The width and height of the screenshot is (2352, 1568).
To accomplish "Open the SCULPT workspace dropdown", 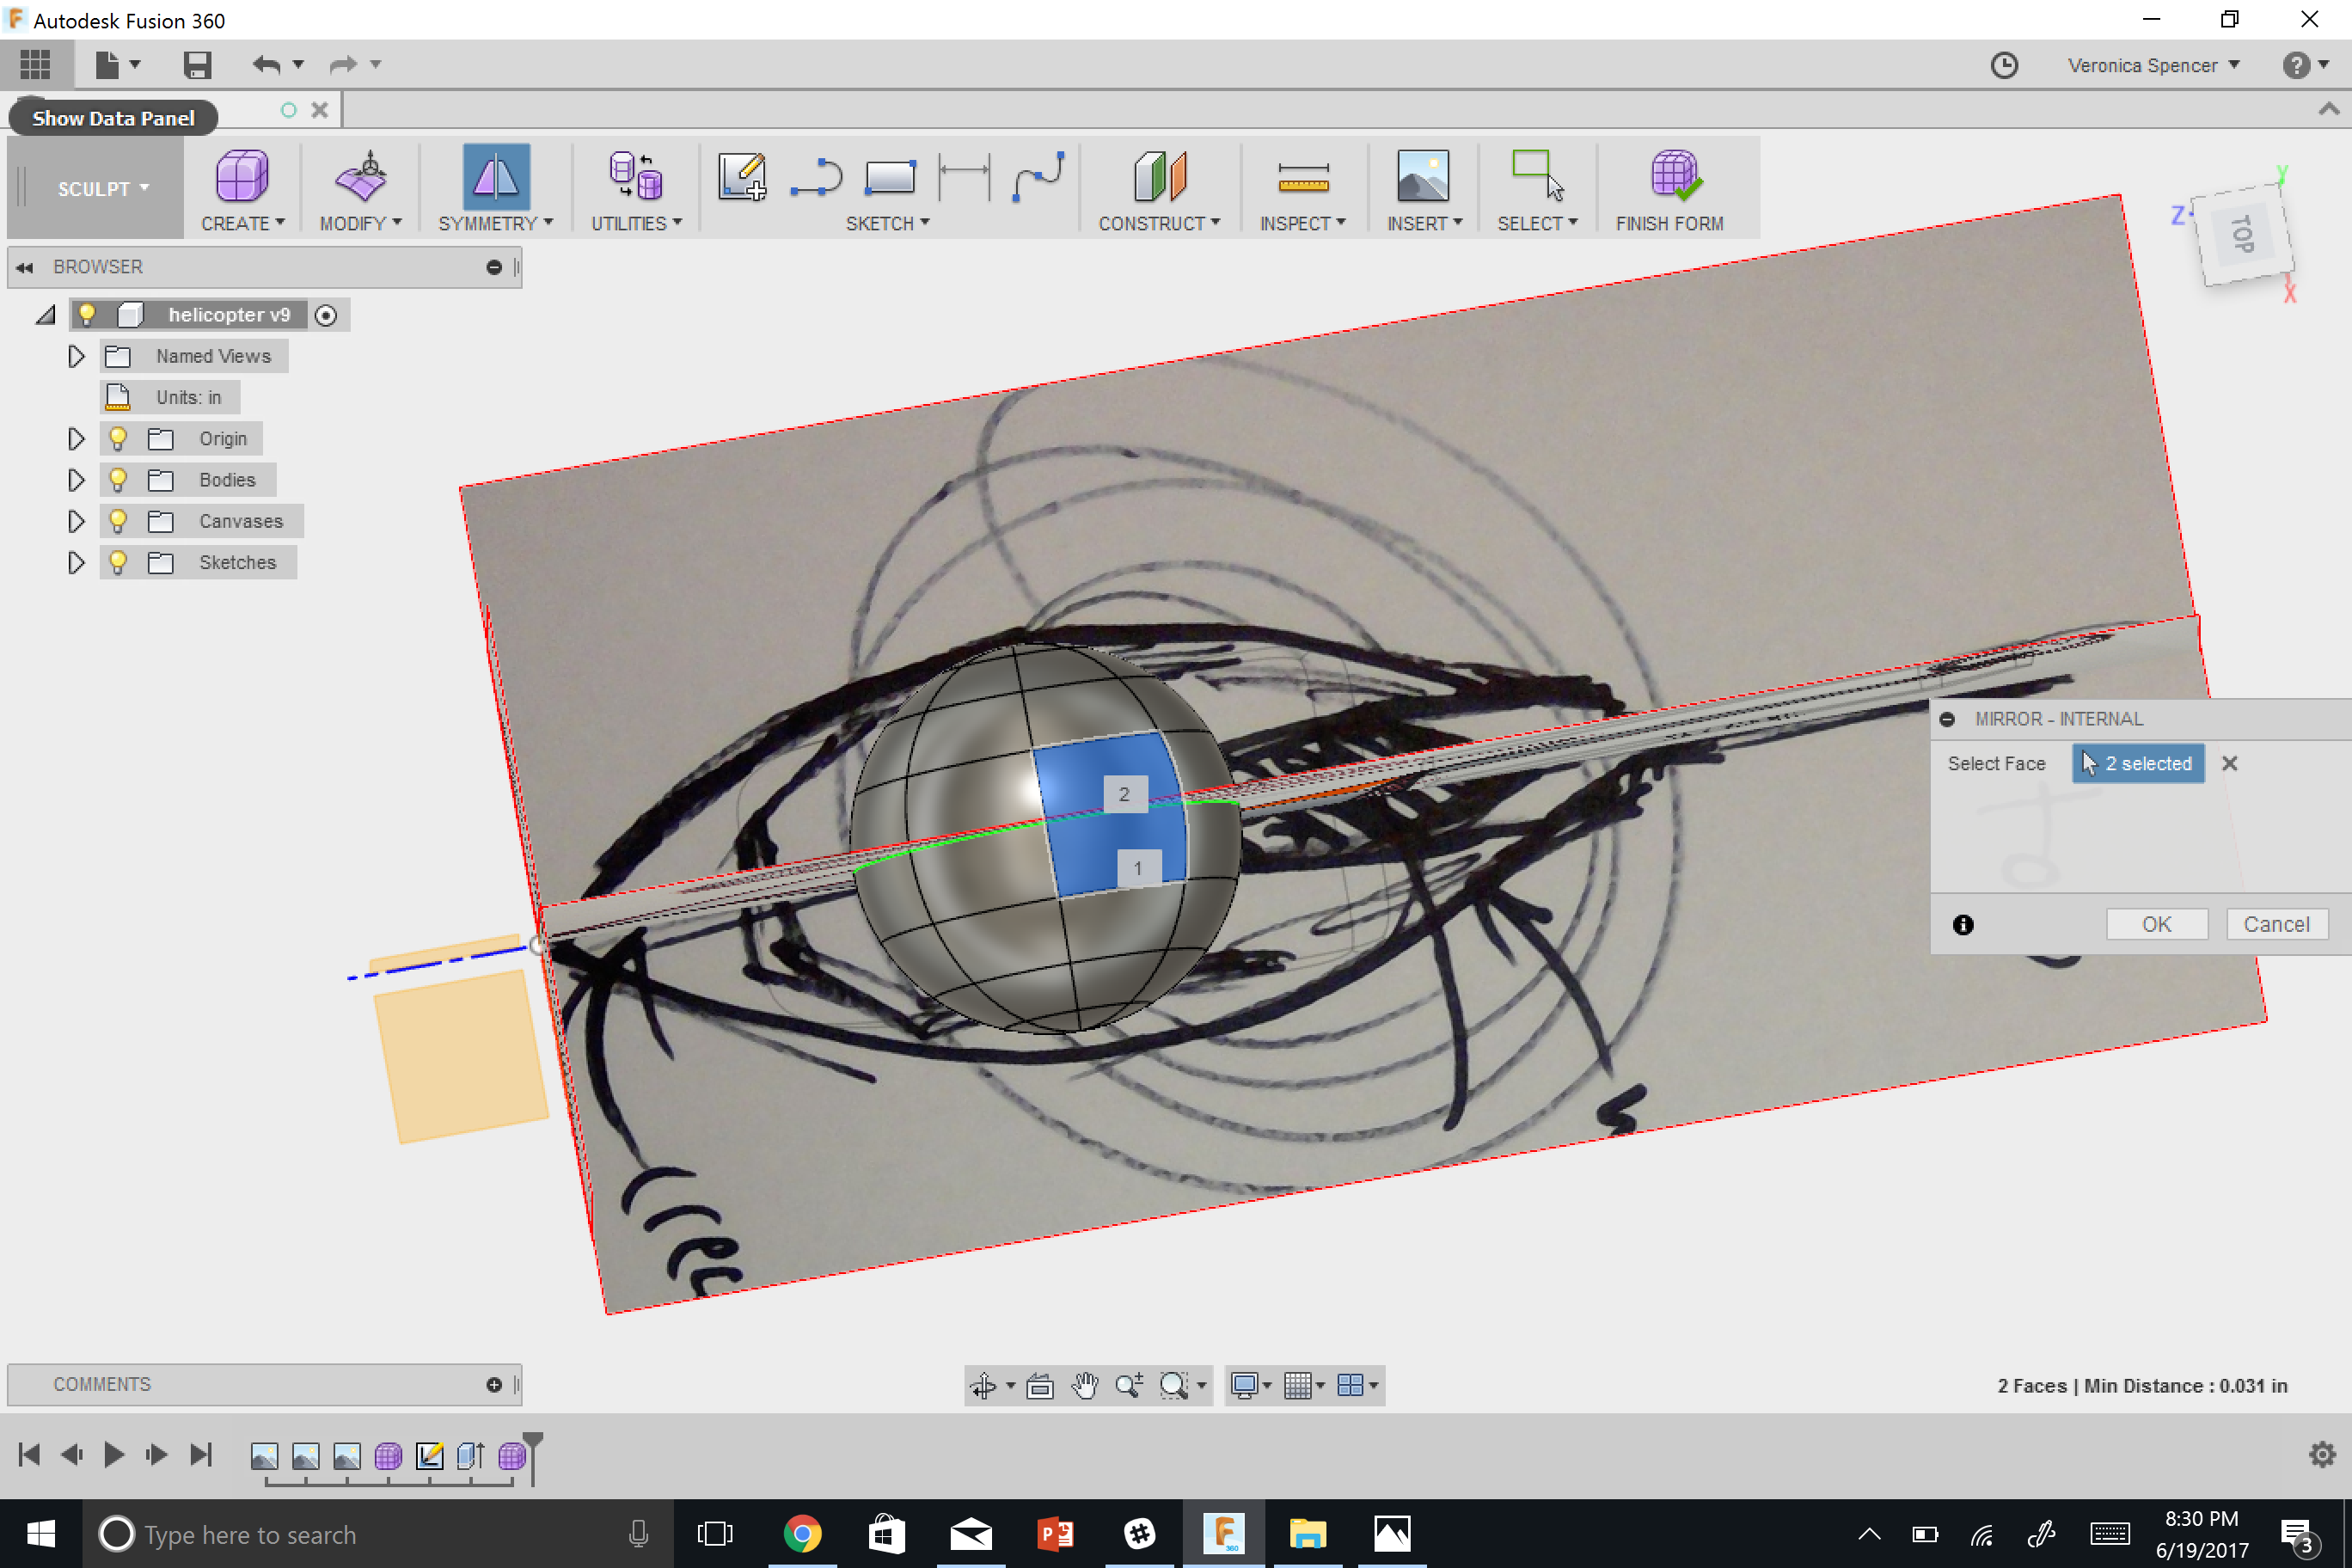I will (x=103, y=188).
